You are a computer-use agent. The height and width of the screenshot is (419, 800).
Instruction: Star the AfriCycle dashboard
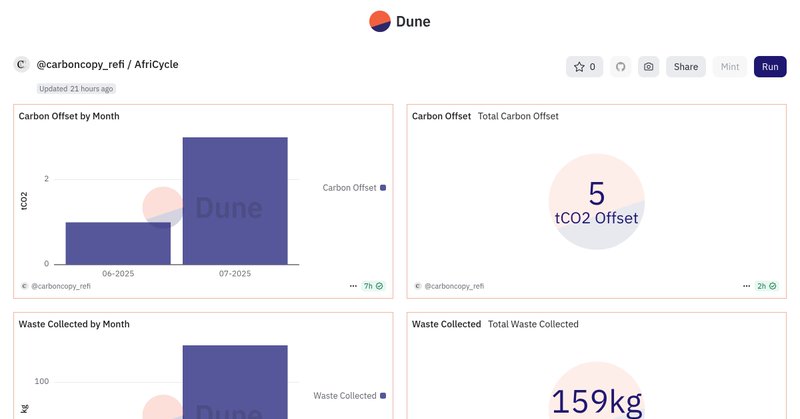585,67
